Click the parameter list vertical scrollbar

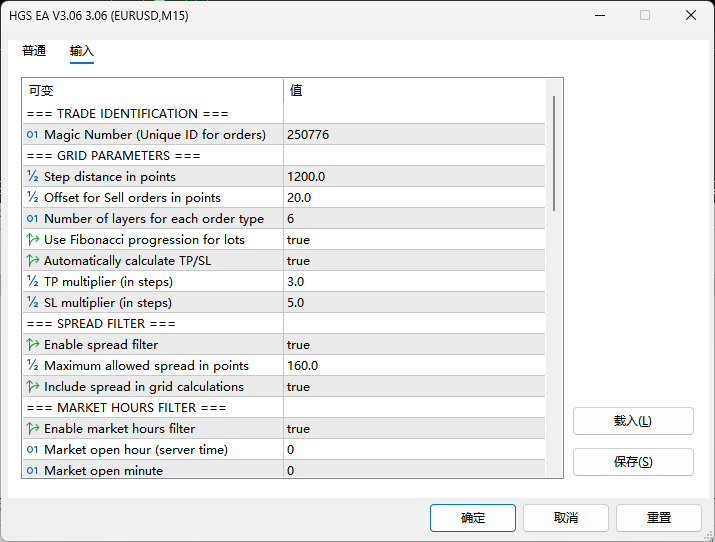click(x=553, y=150)
